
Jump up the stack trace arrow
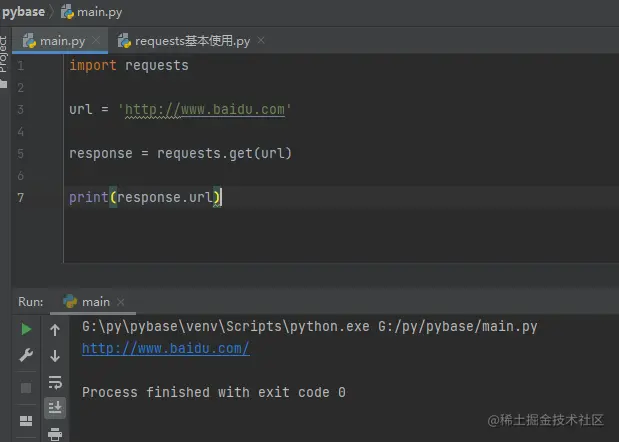click(x=55, y=330)
